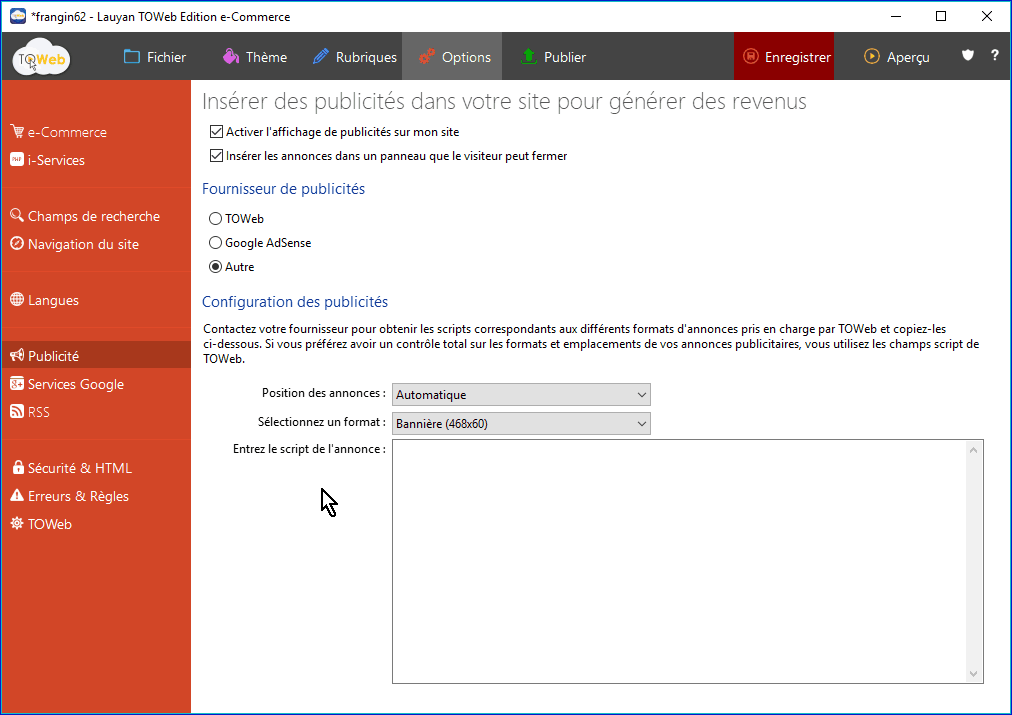Click the Champs de recherche magnifier icon
This screenshot has width=1012, height=715.
17,216
